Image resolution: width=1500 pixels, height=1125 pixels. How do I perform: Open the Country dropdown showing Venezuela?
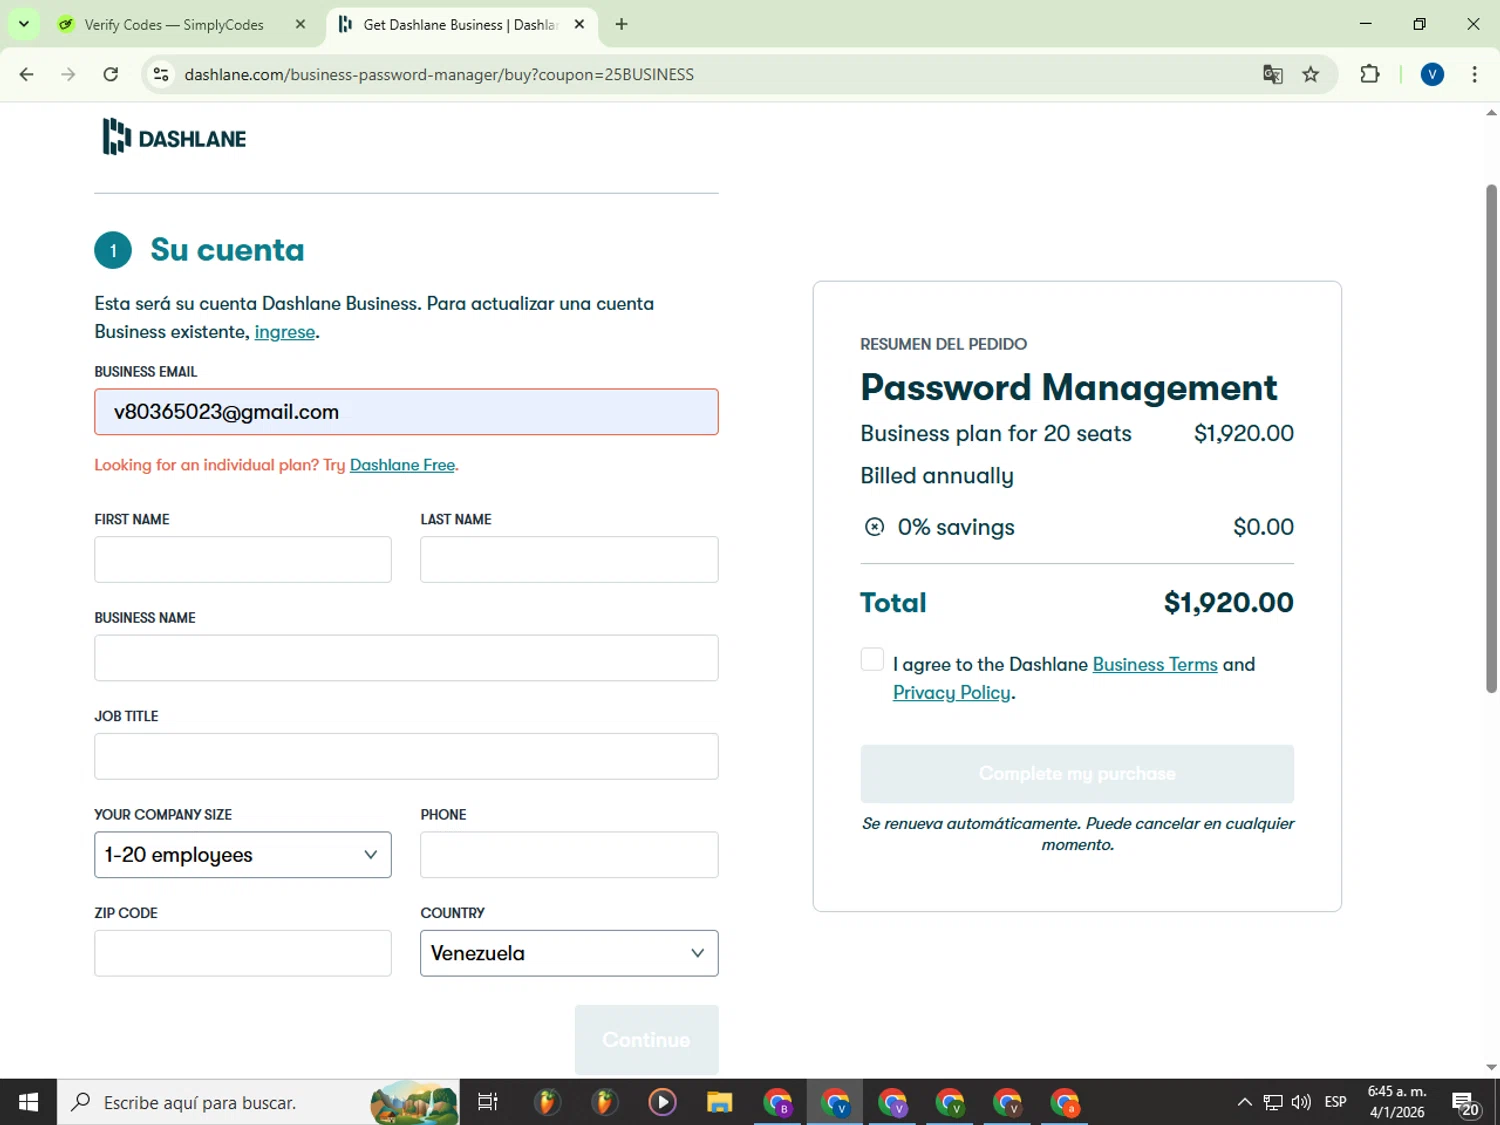568,953
